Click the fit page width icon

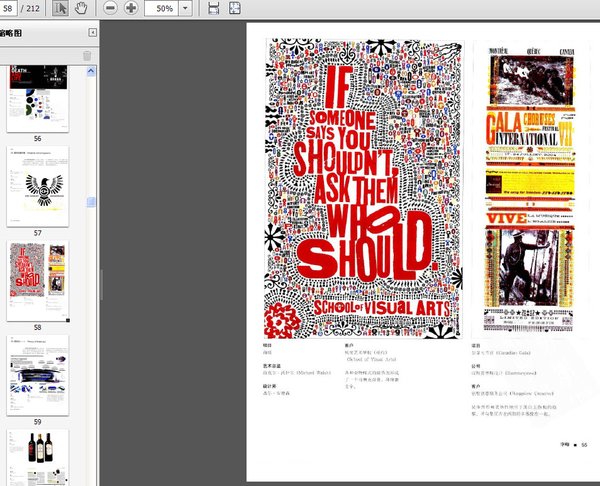coord(212,8)
